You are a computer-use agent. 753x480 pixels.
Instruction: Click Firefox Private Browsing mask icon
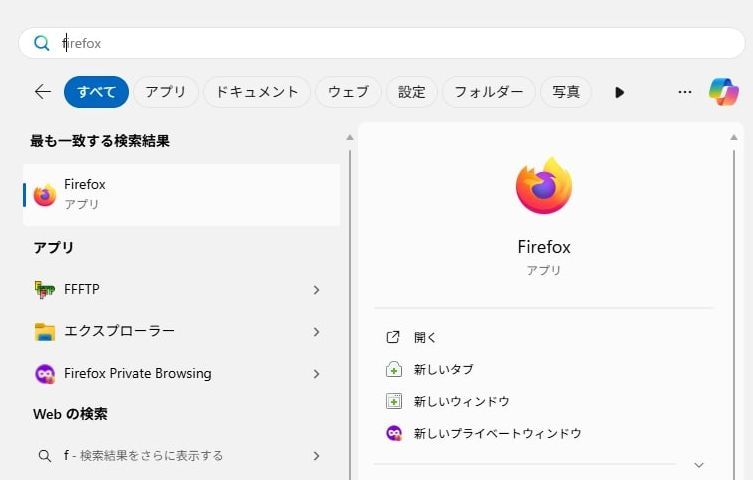45,374
